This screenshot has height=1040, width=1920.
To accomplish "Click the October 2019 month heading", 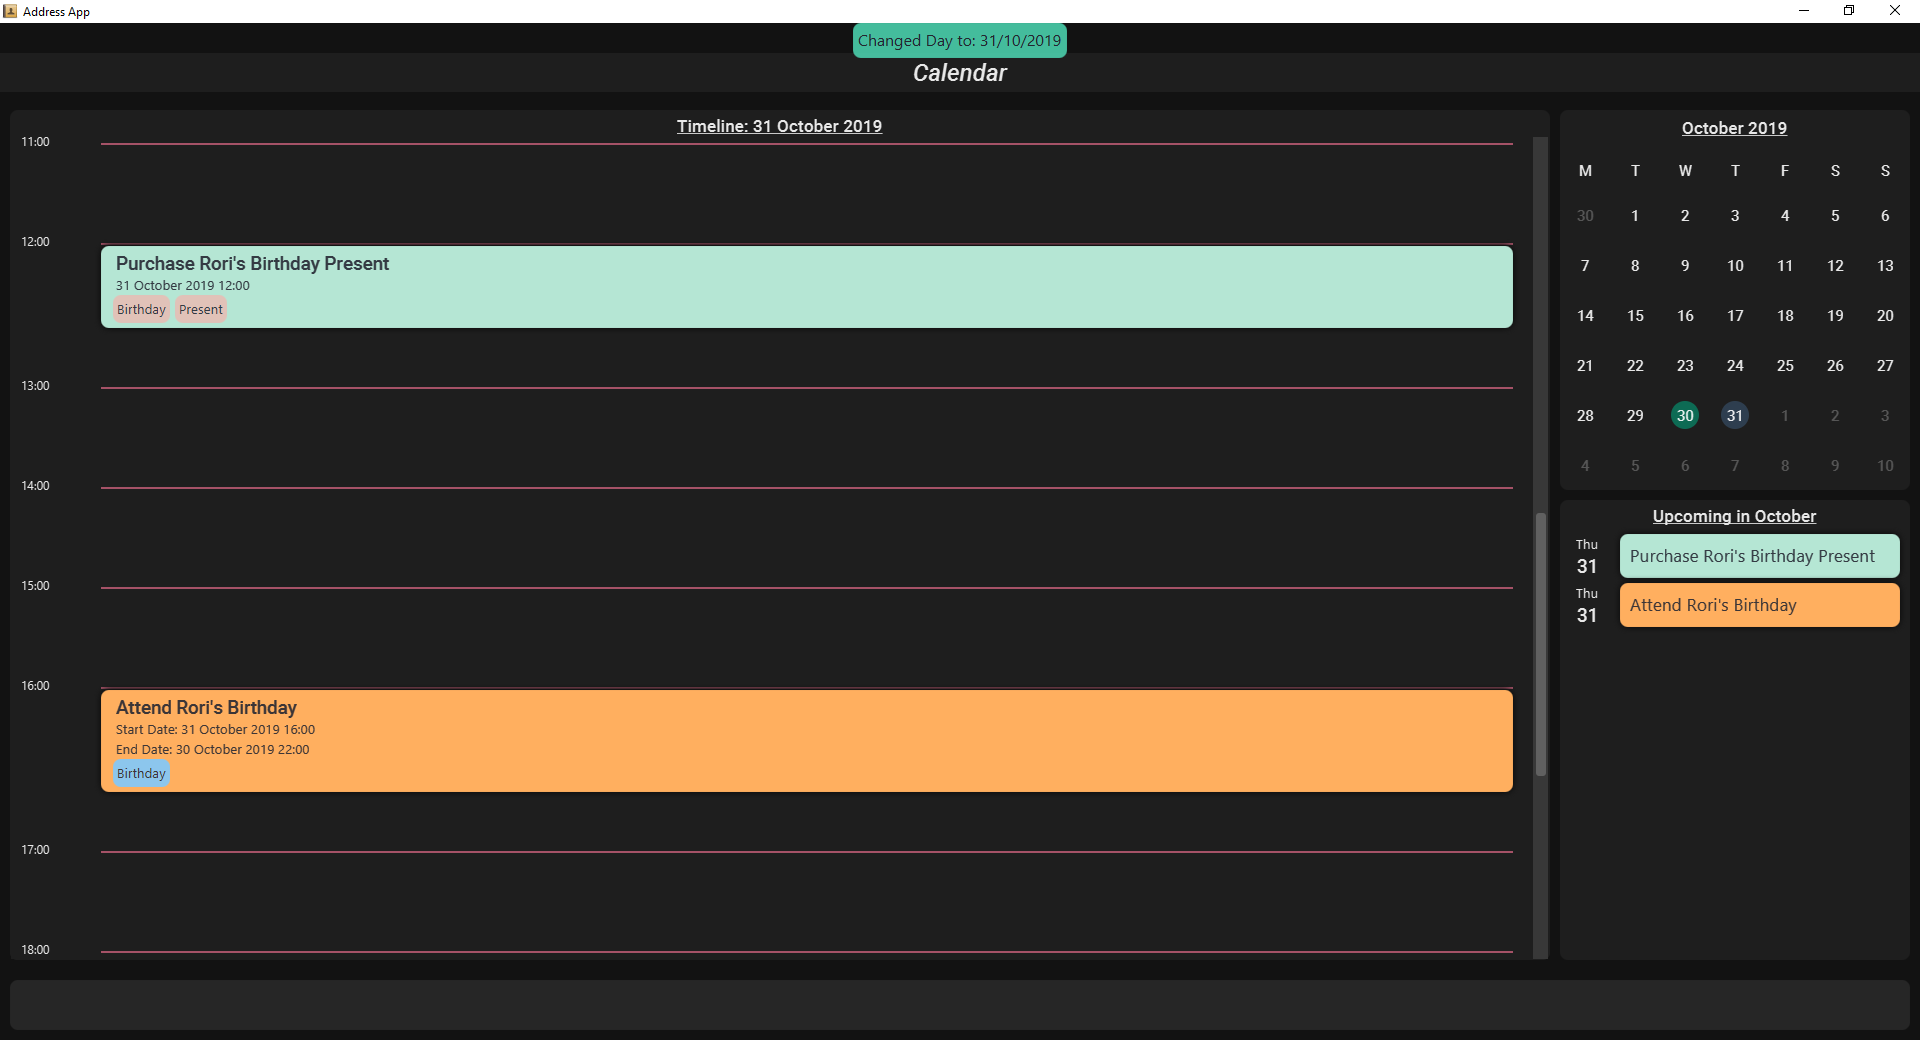I will click(x=1734, y=128).
